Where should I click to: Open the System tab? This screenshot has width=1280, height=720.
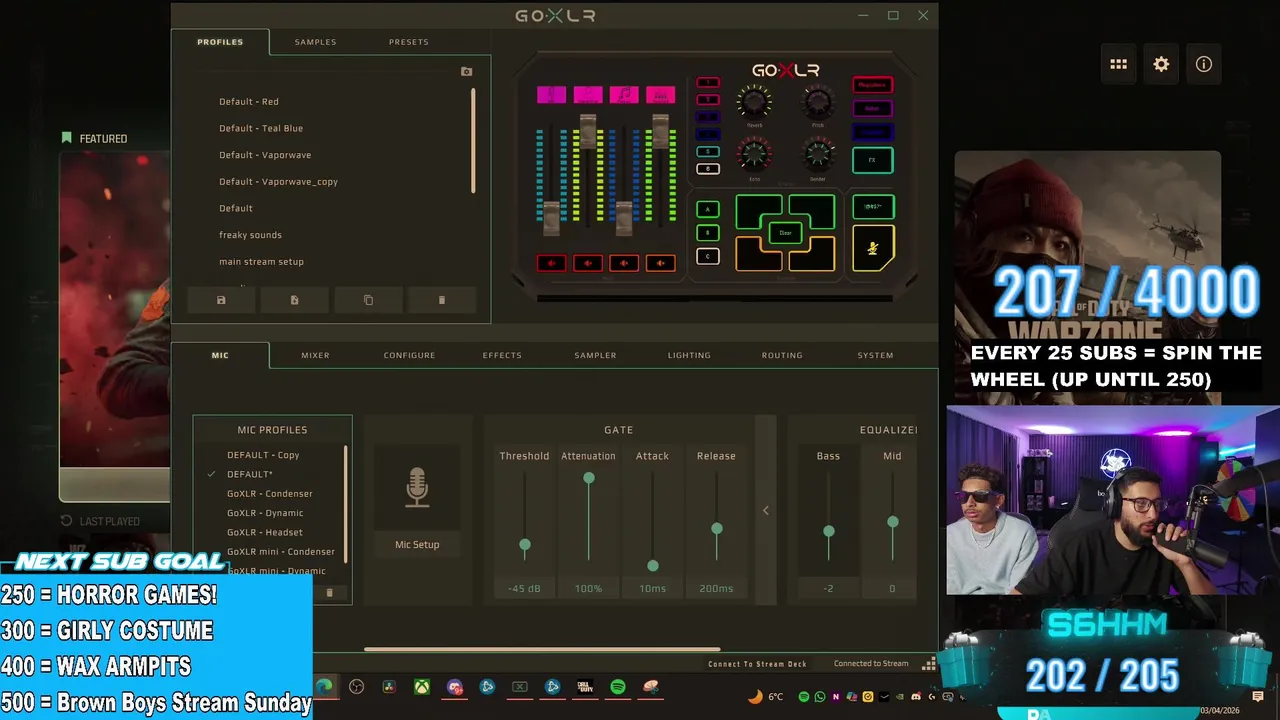tap(875, 355)
